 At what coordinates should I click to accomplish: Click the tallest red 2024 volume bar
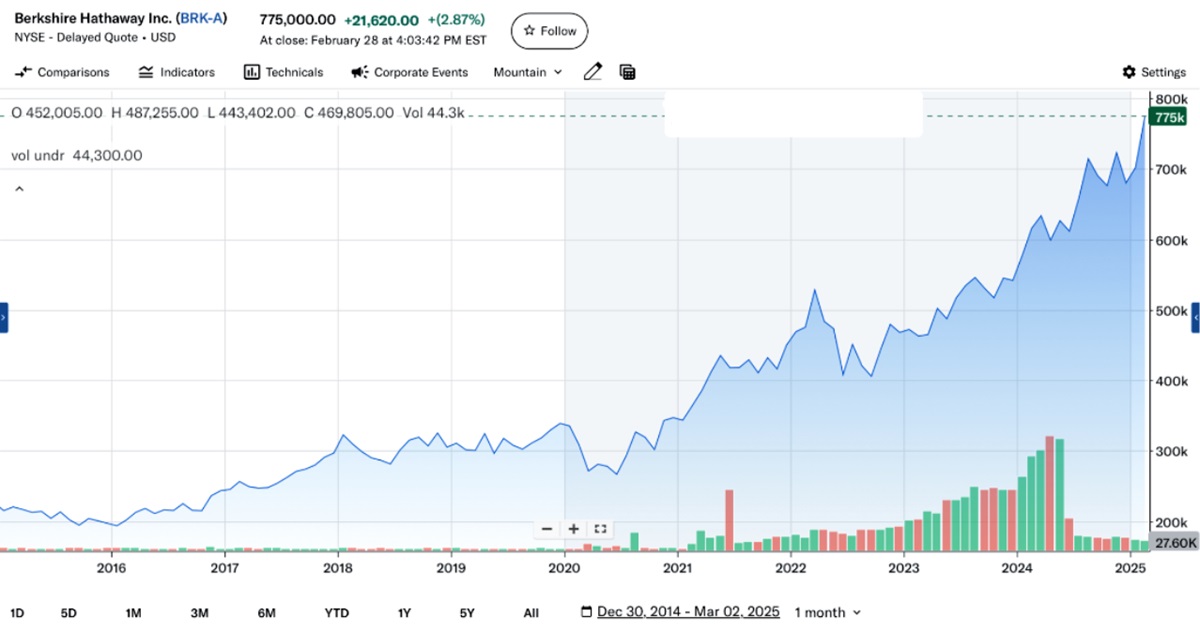point(1049,494)
